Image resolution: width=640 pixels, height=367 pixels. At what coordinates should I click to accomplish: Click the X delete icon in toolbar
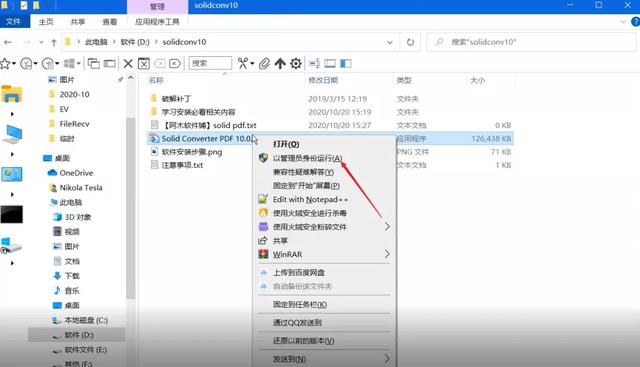(128, 63)
